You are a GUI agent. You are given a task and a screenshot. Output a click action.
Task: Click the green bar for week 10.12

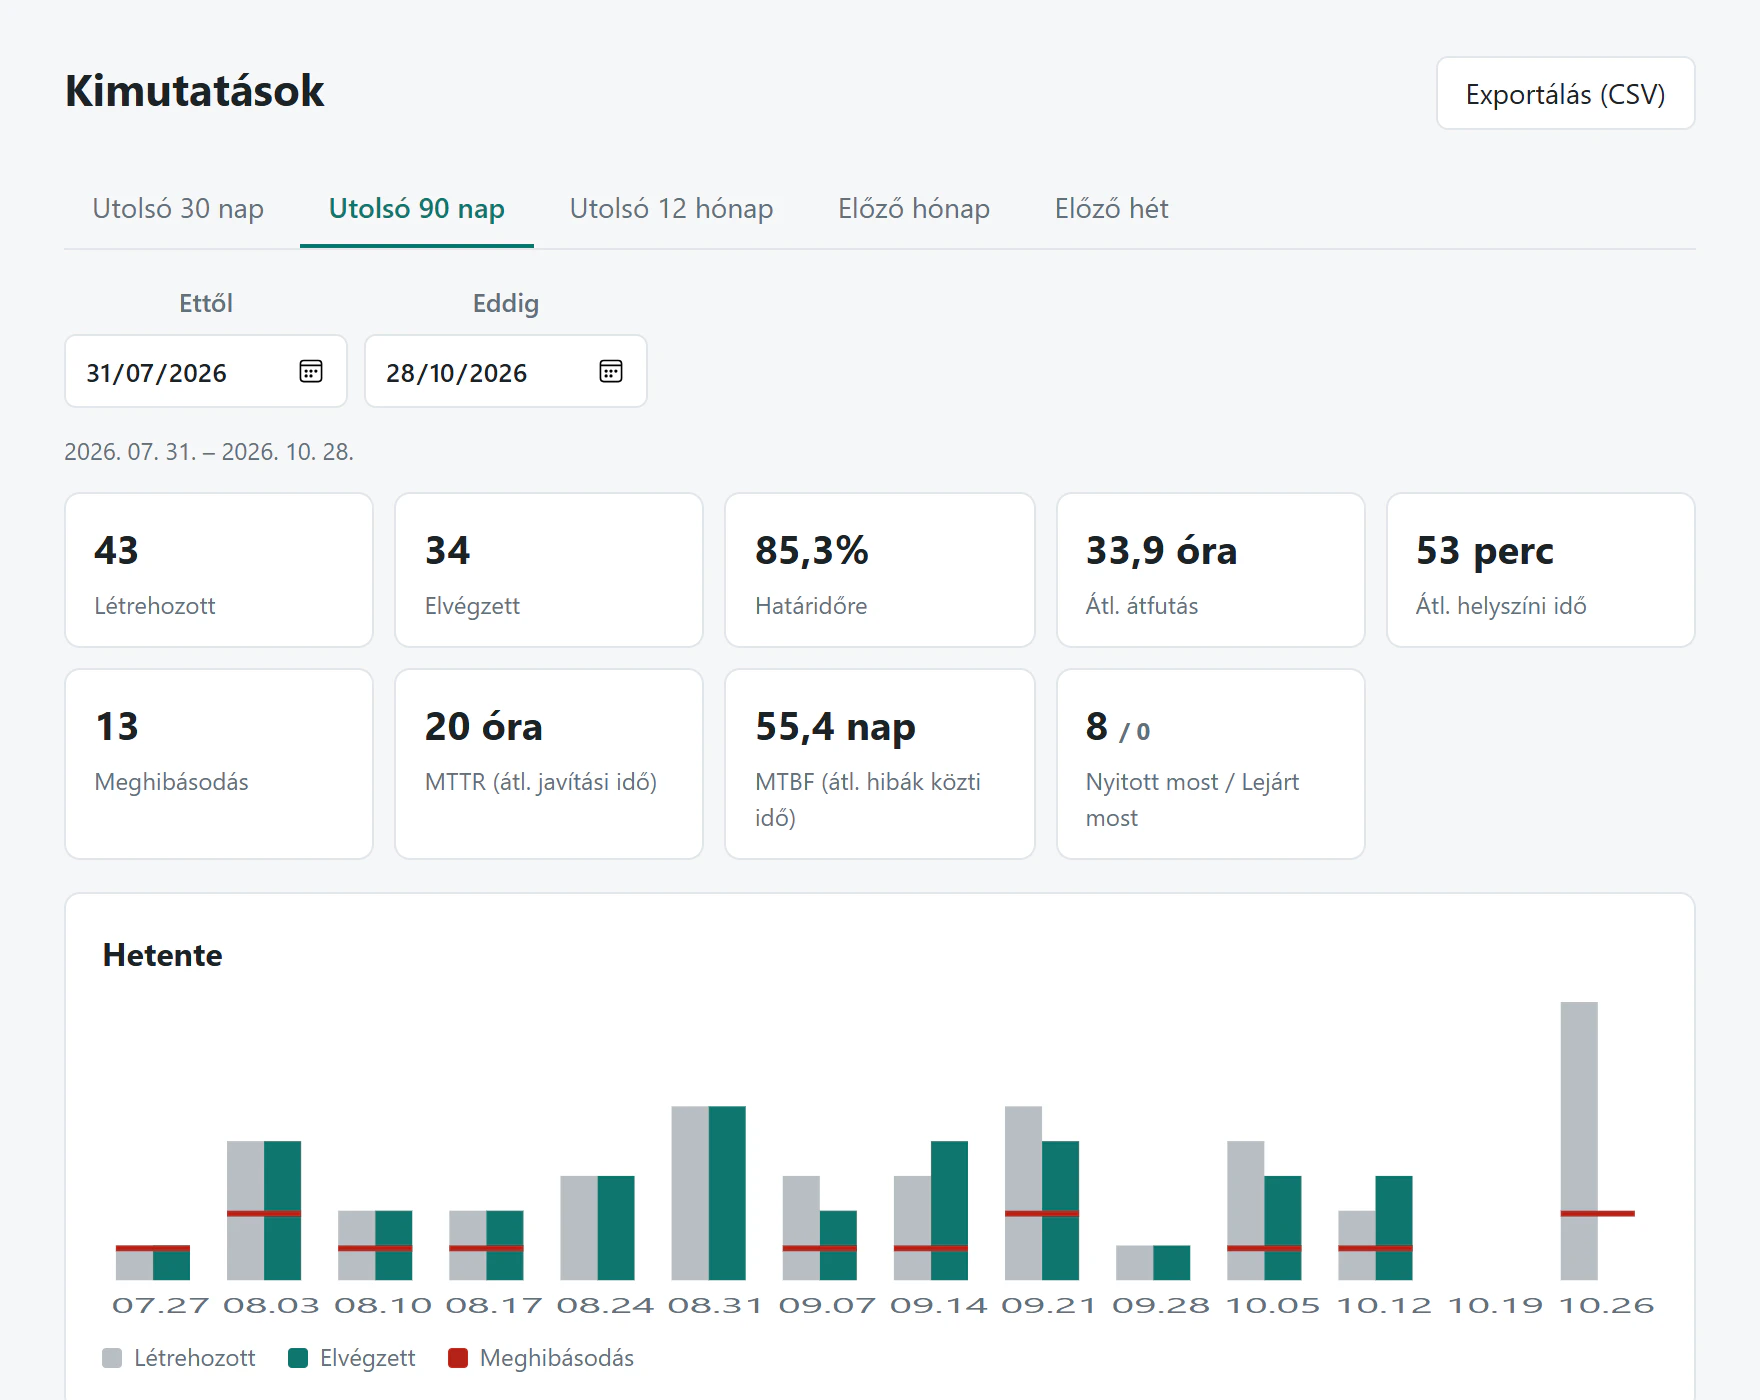[1394, 1228]
